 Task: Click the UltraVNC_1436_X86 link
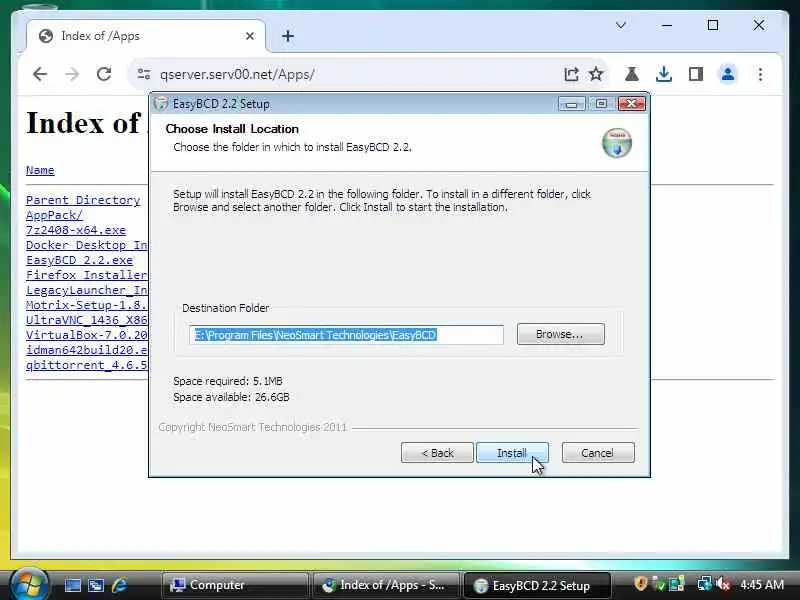[x=87, y=320]
